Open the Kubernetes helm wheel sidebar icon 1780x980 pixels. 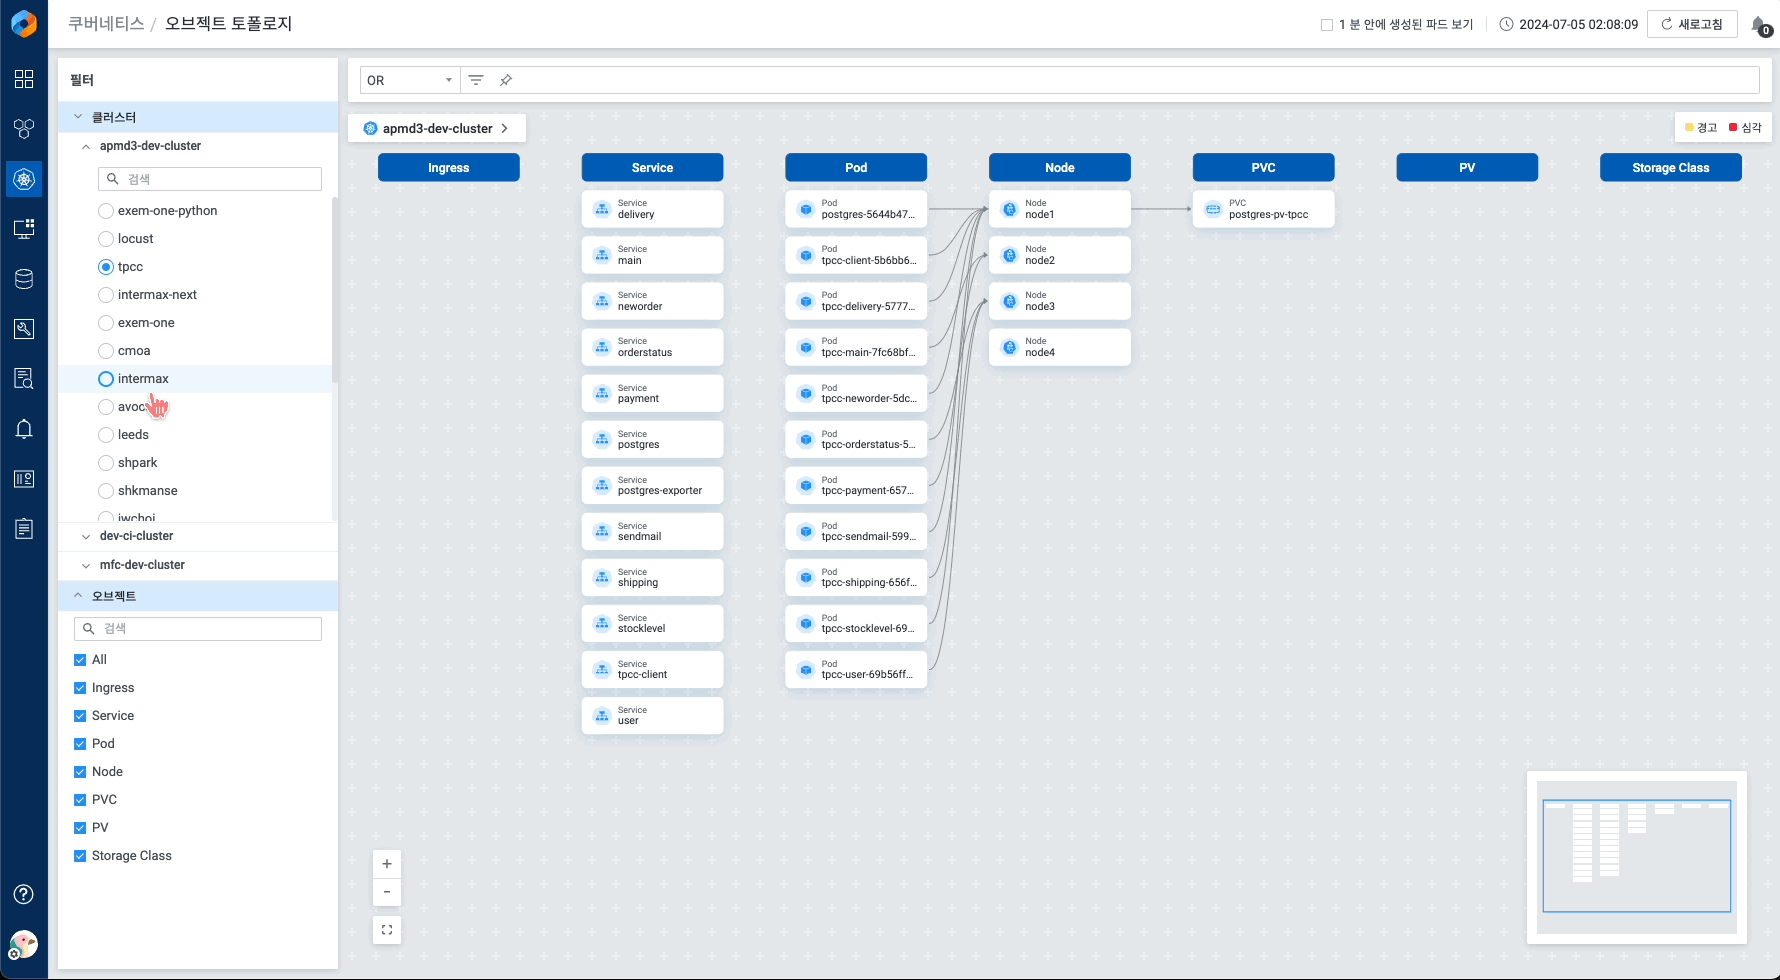coord(24,179)
